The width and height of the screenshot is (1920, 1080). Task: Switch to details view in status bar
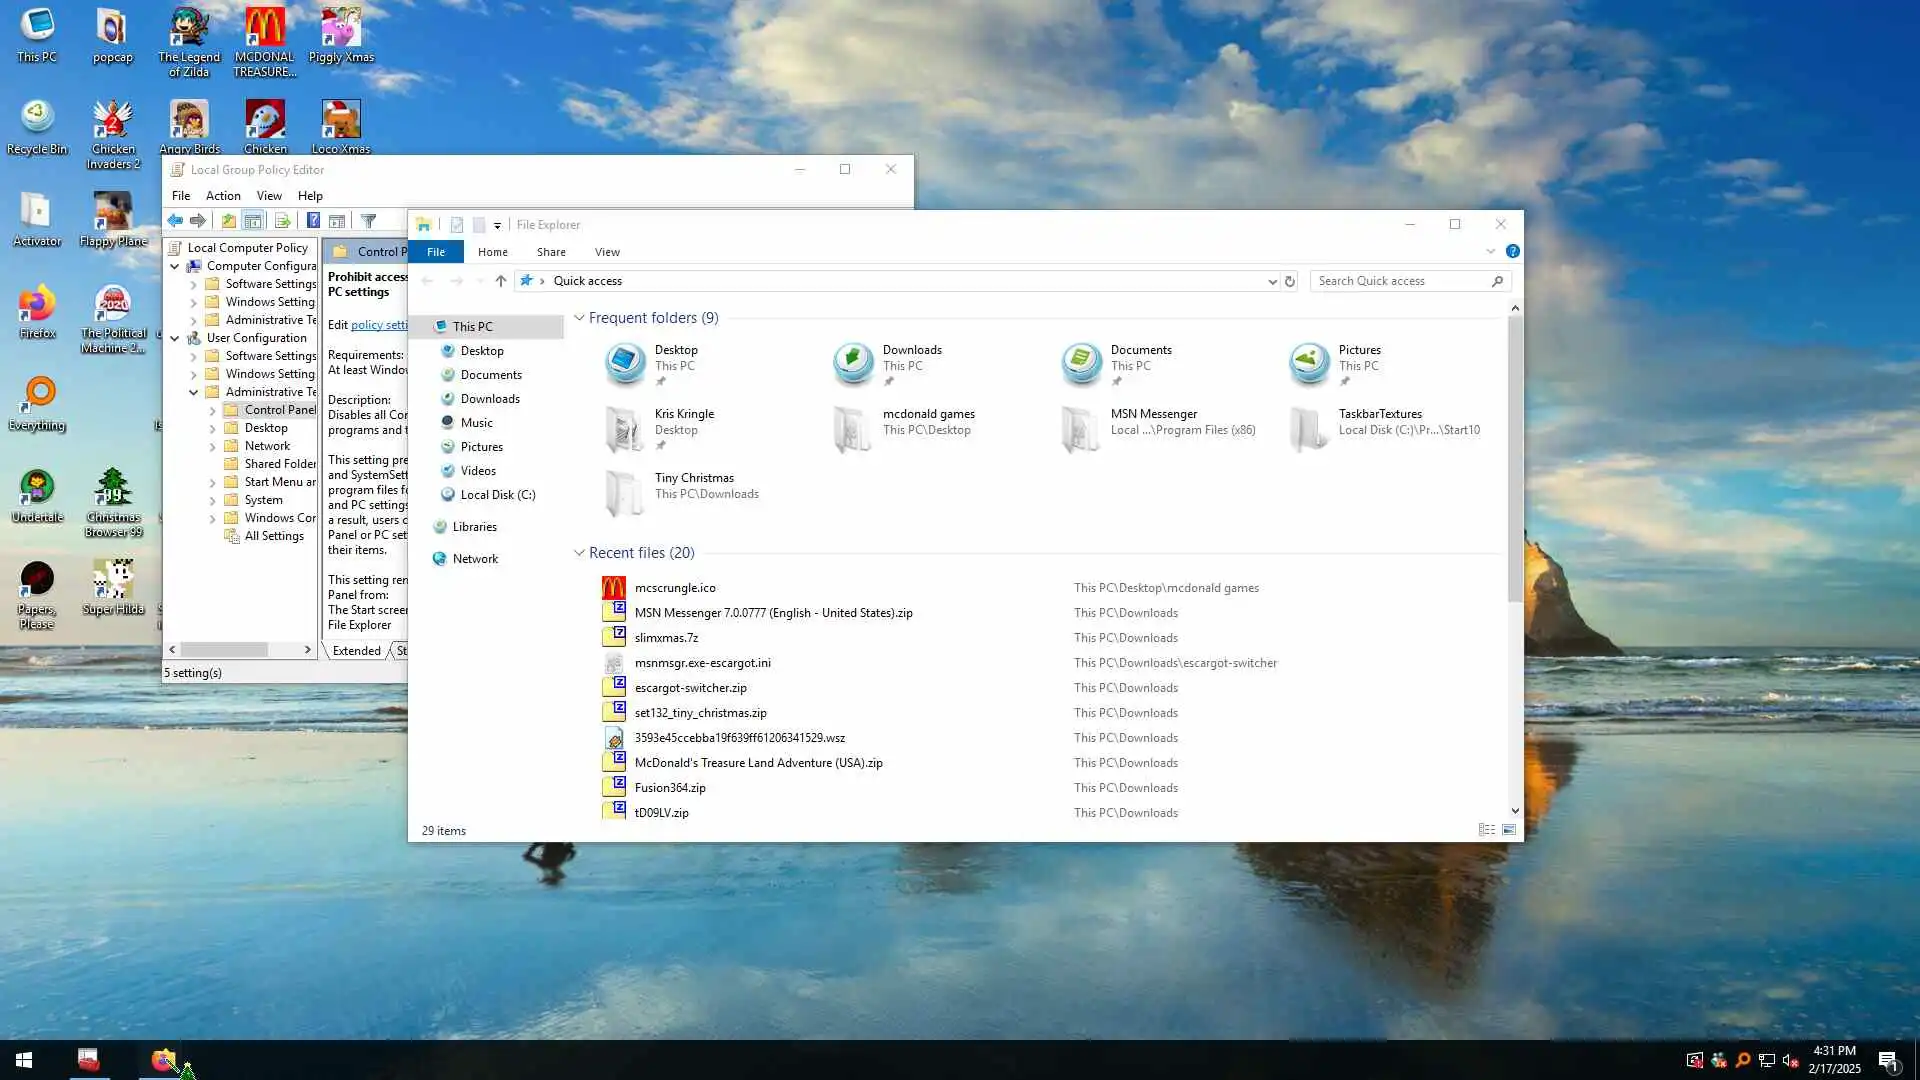(x=1487, y=831)
